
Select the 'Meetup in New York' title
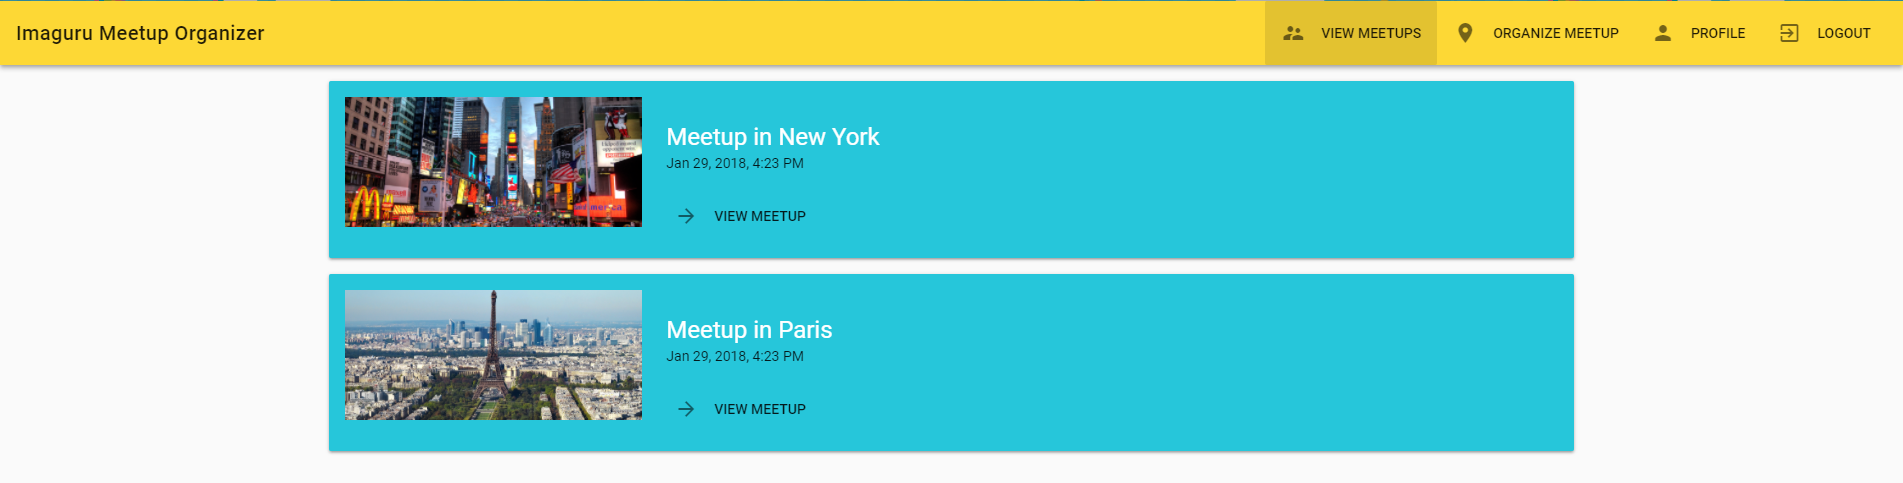772,137
